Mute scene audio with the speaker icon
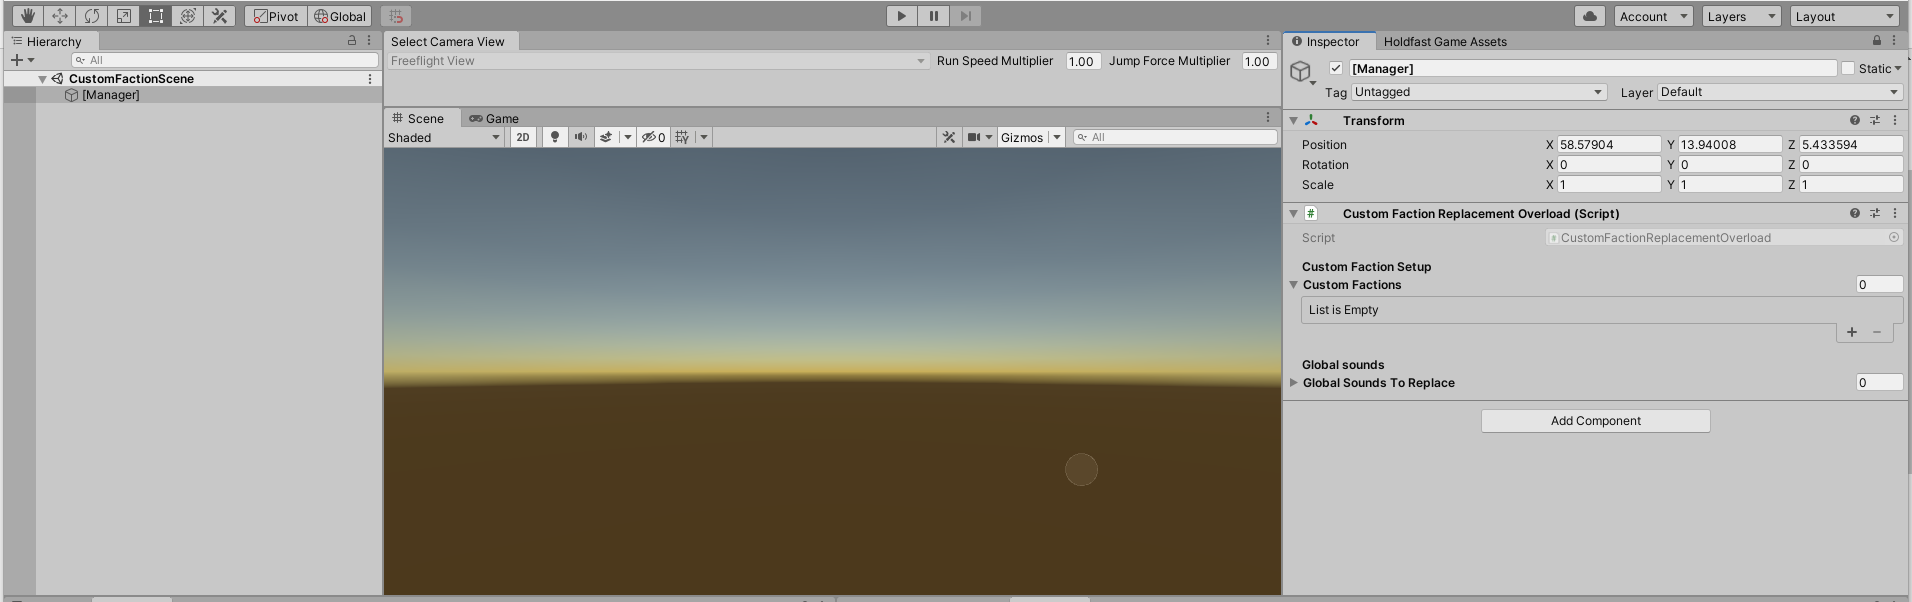 [x=580, y=137]
